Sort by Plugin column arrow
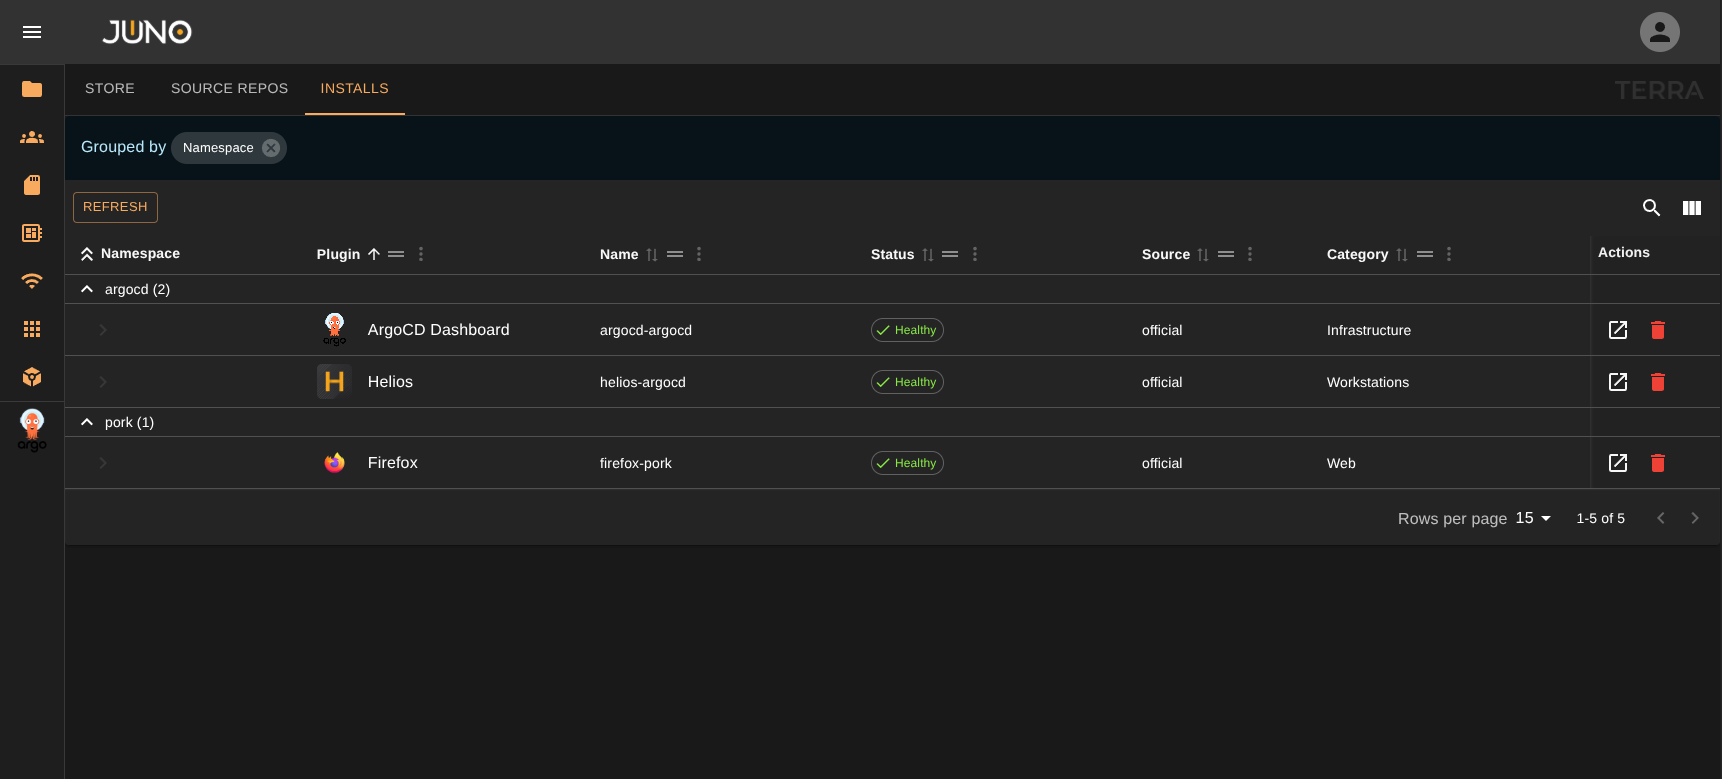The image size is (1722, 779). pos(374,254)
